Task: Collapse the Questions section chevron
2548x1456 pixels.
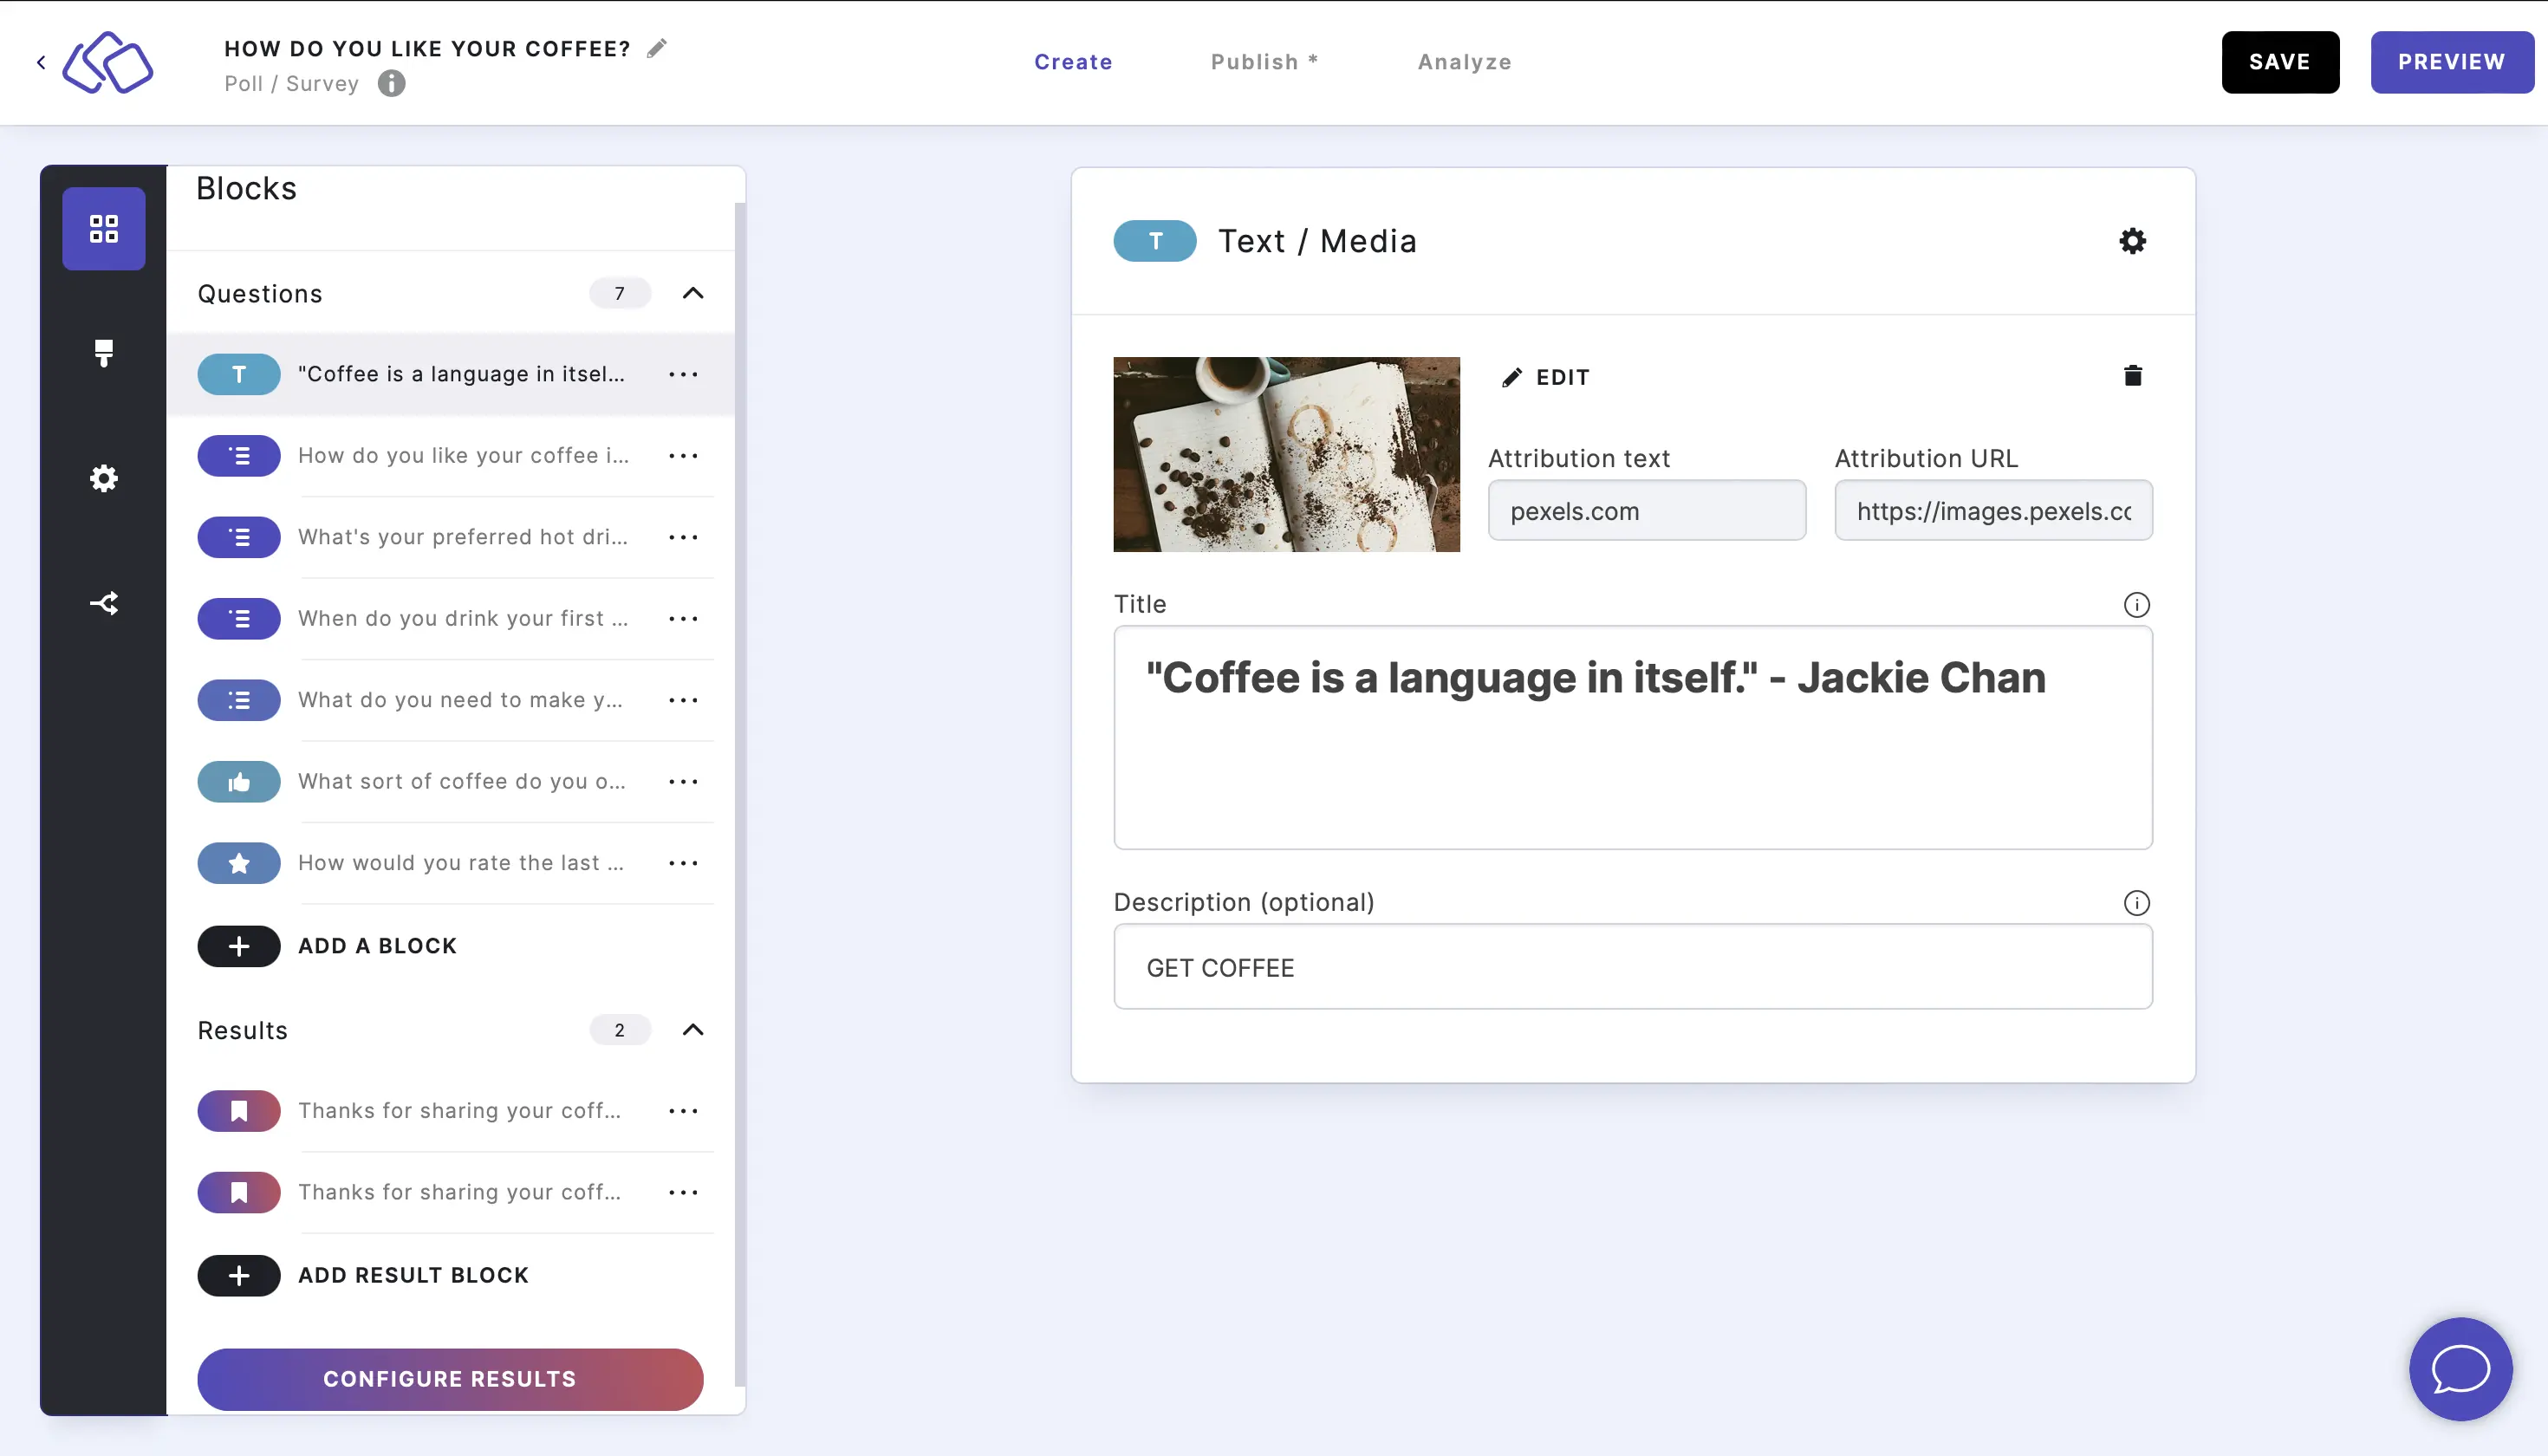Action: pos(693,292)
